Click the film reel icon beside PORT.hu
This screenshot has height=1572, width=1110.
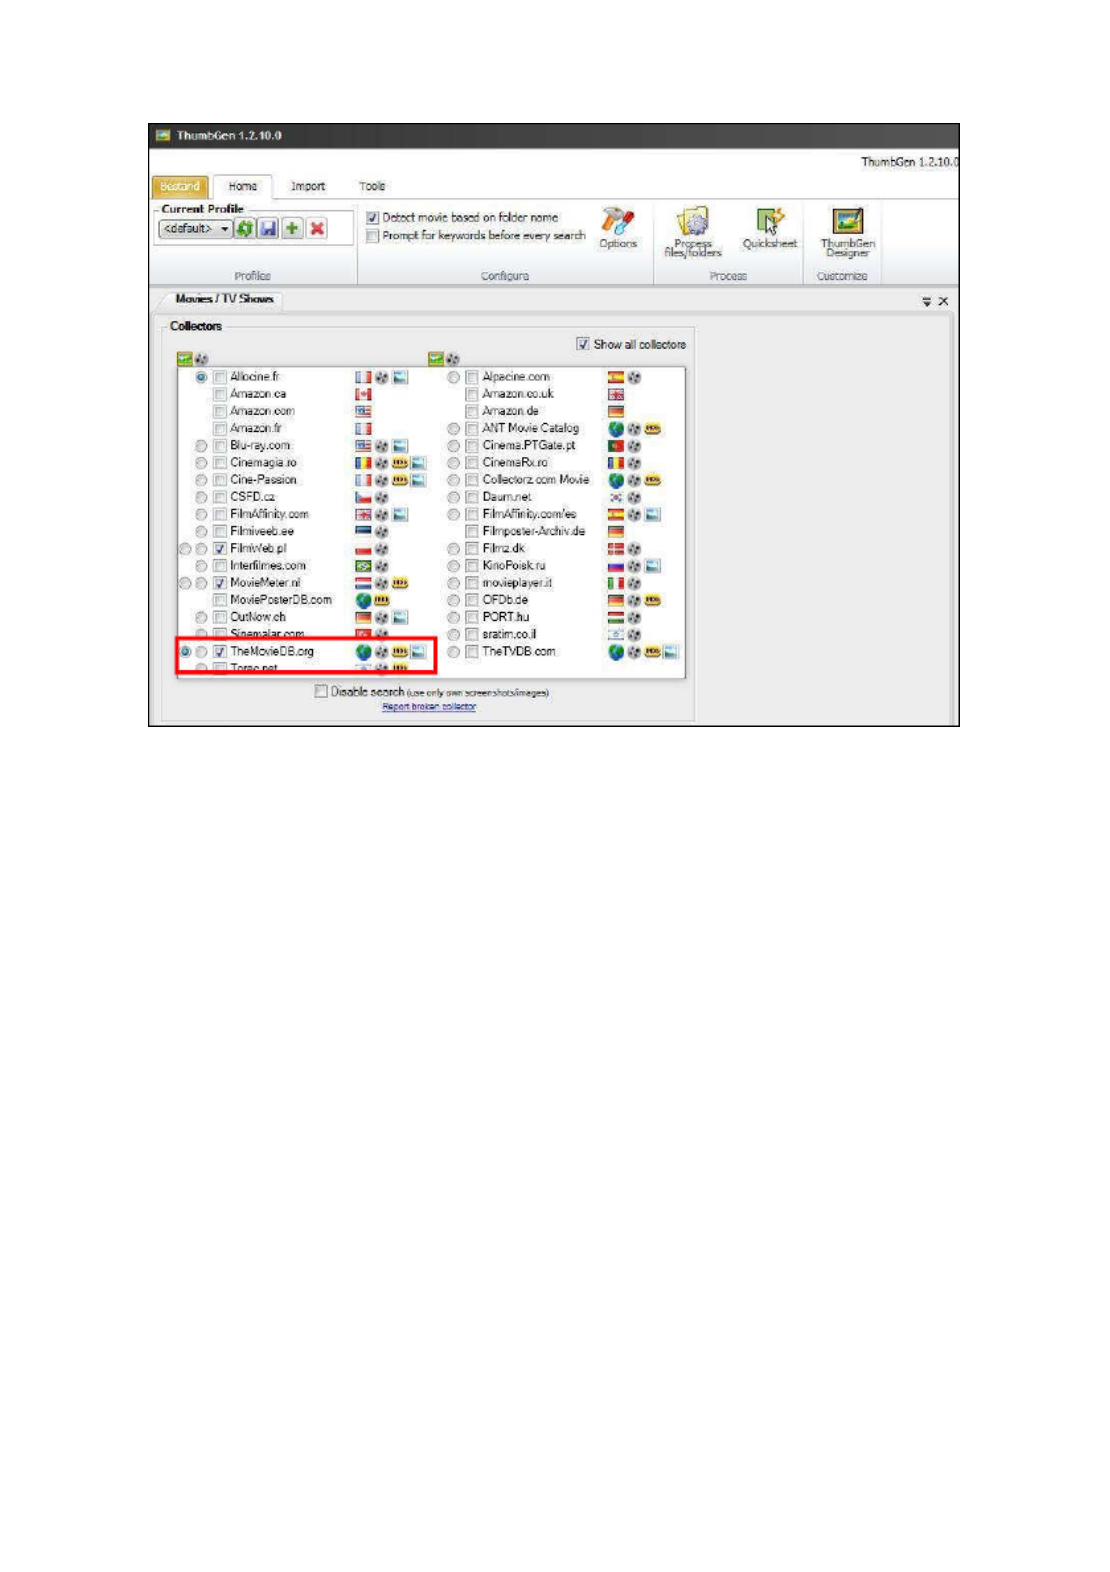coord(634,617)
